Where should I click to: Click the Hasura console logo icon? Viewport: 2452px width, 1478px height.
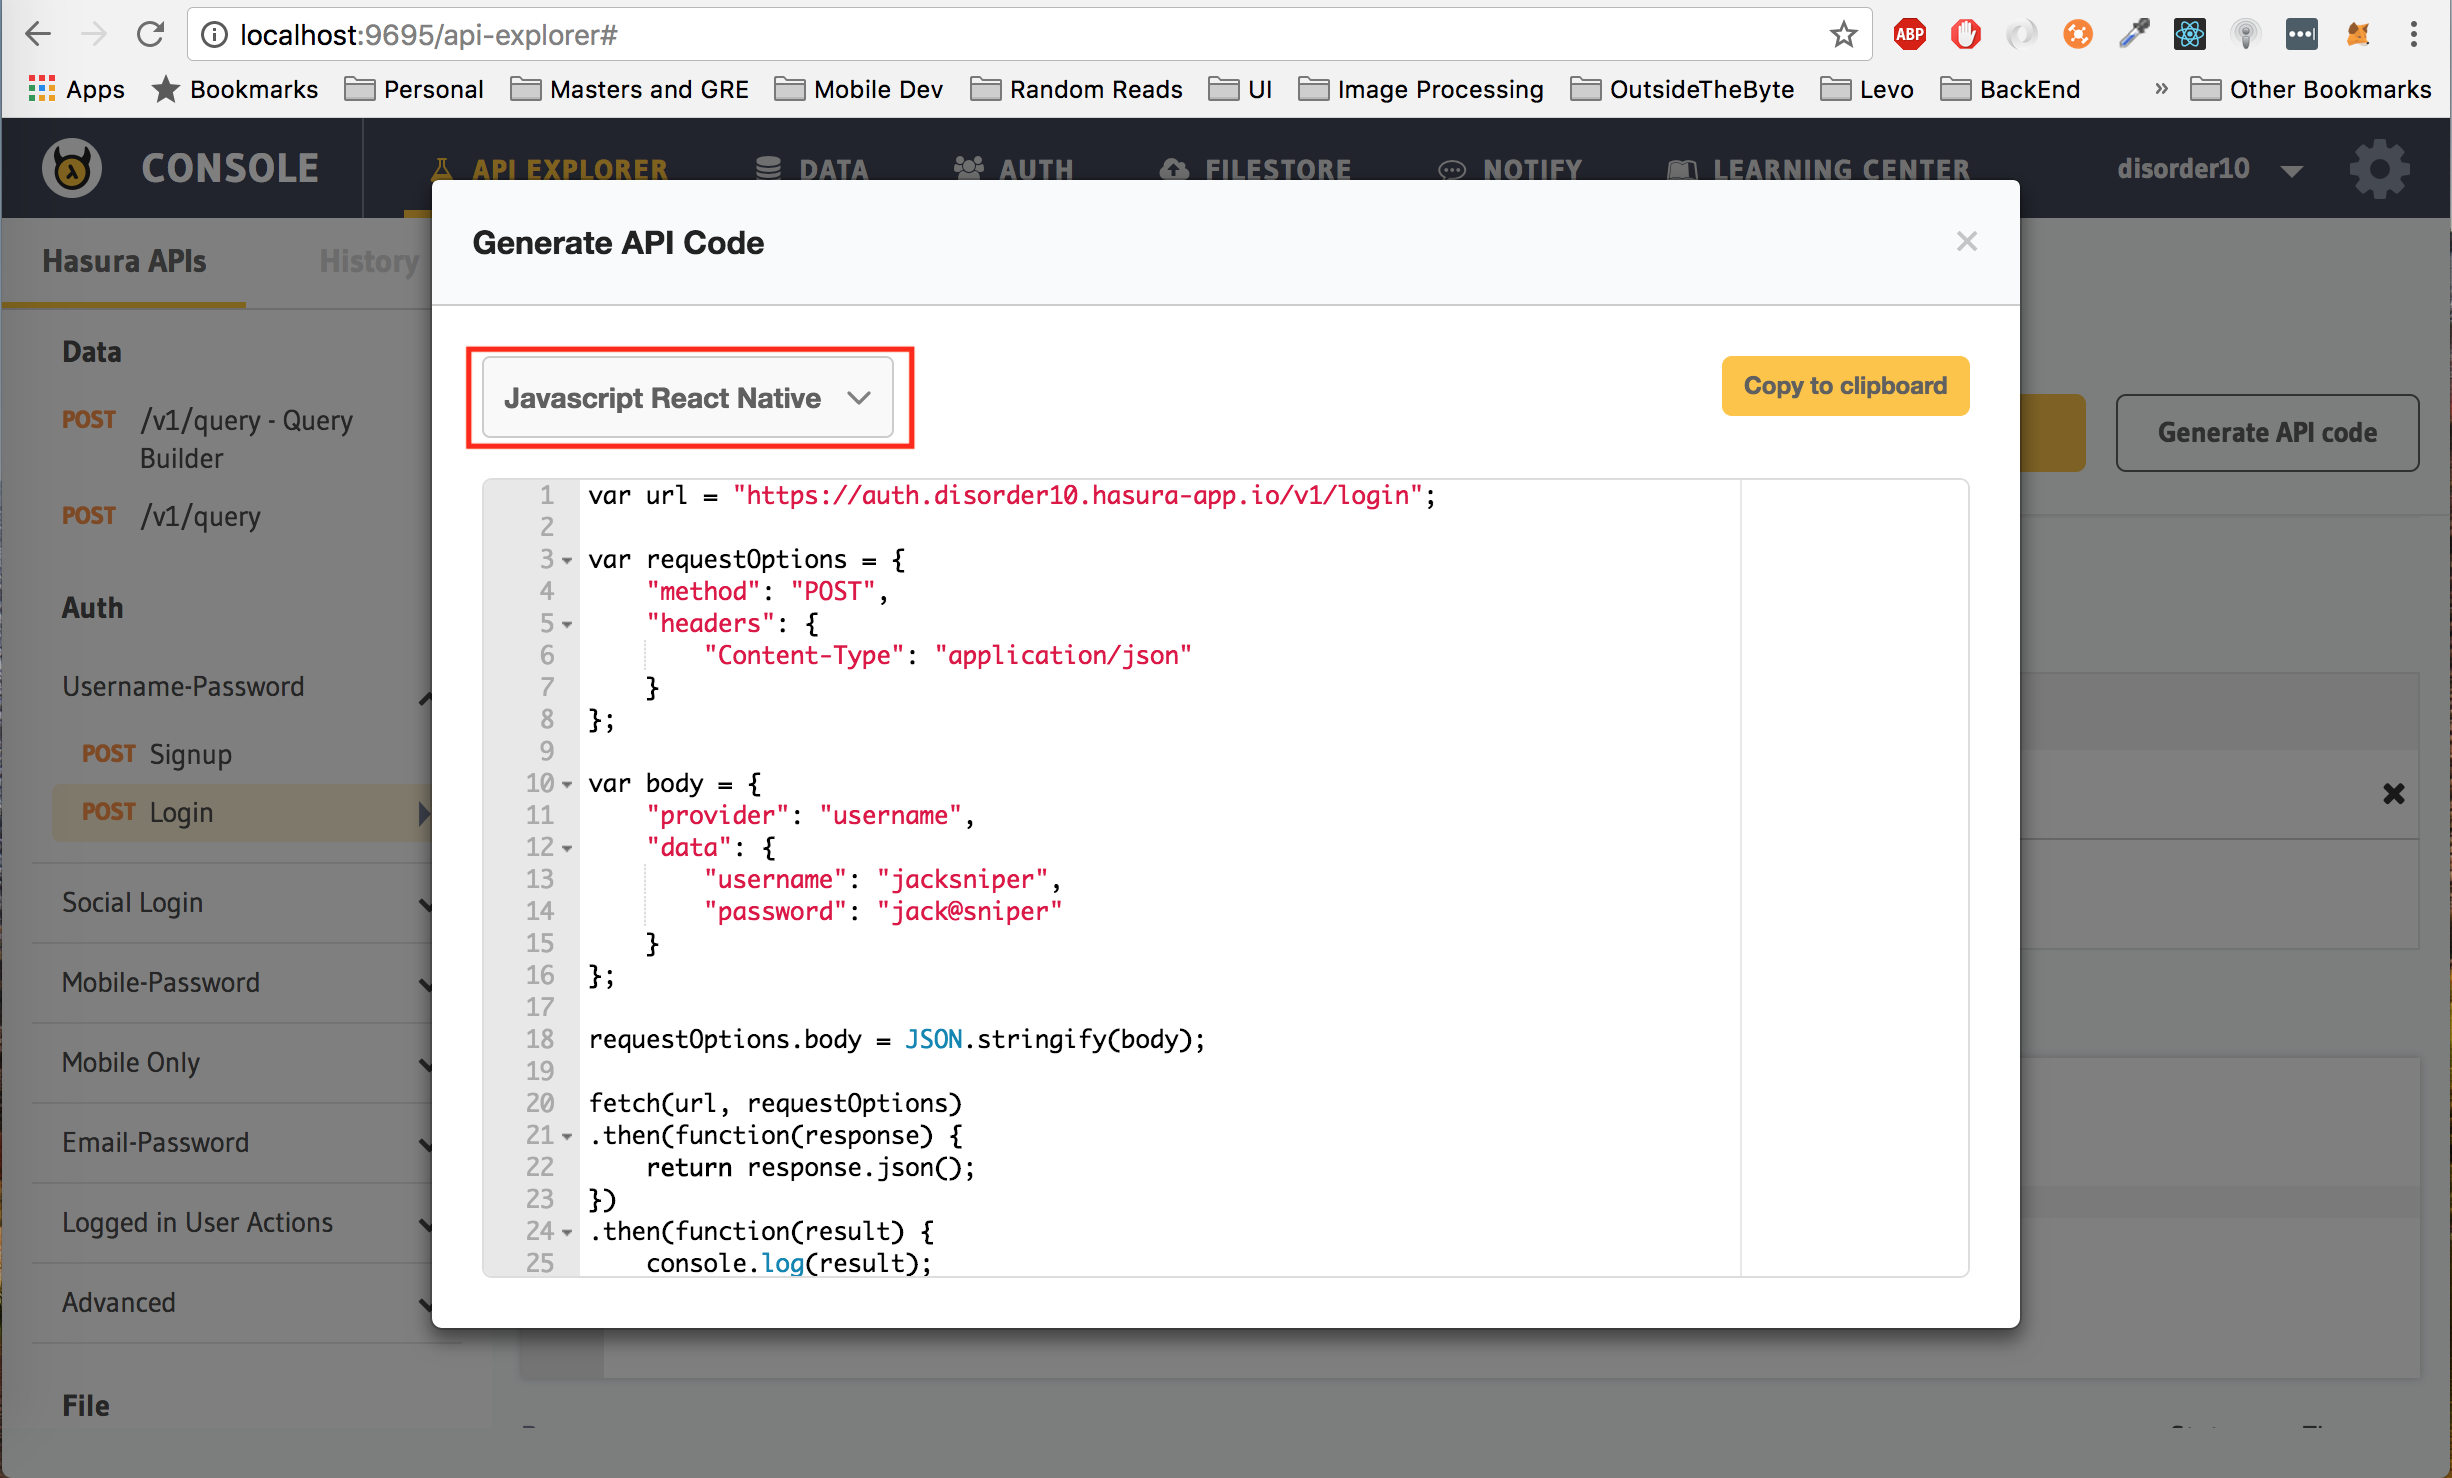point(72,168)
